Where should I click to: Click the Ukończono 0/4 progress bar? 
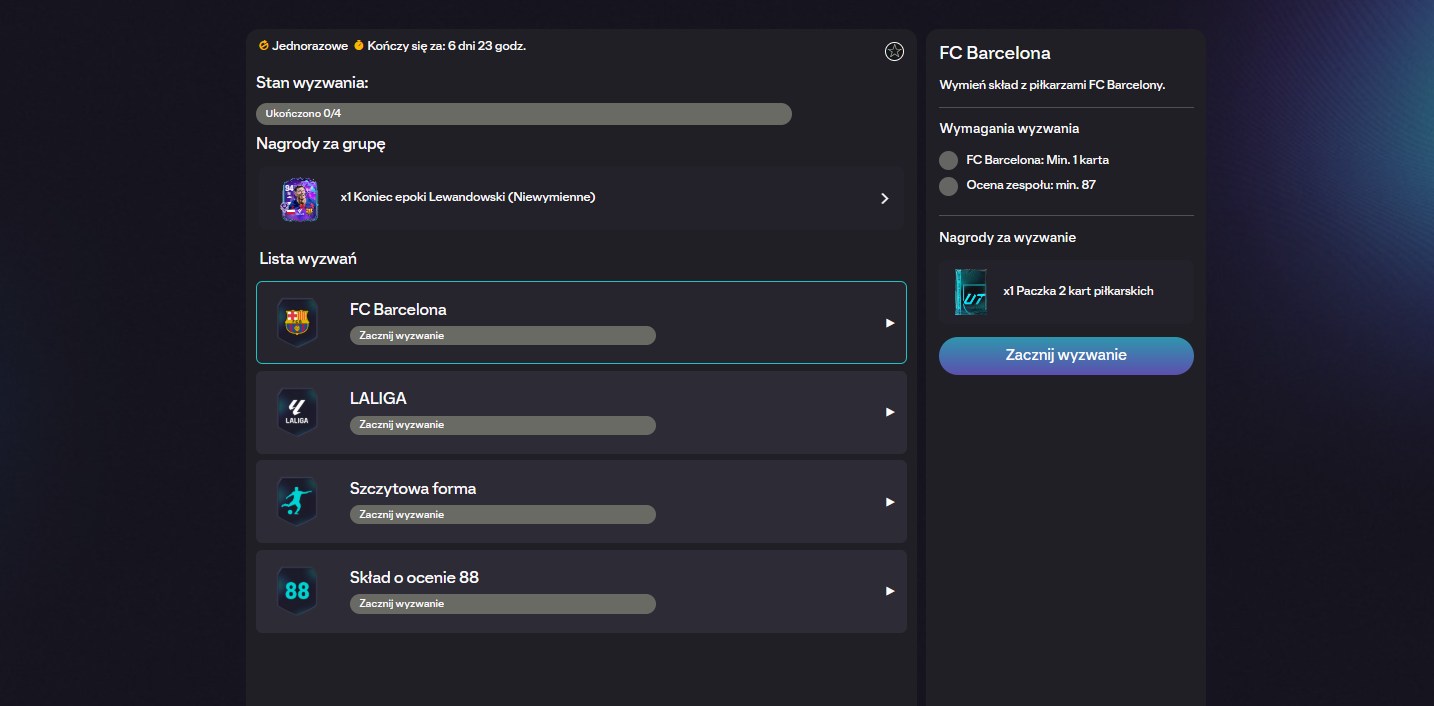coord(524,114)
